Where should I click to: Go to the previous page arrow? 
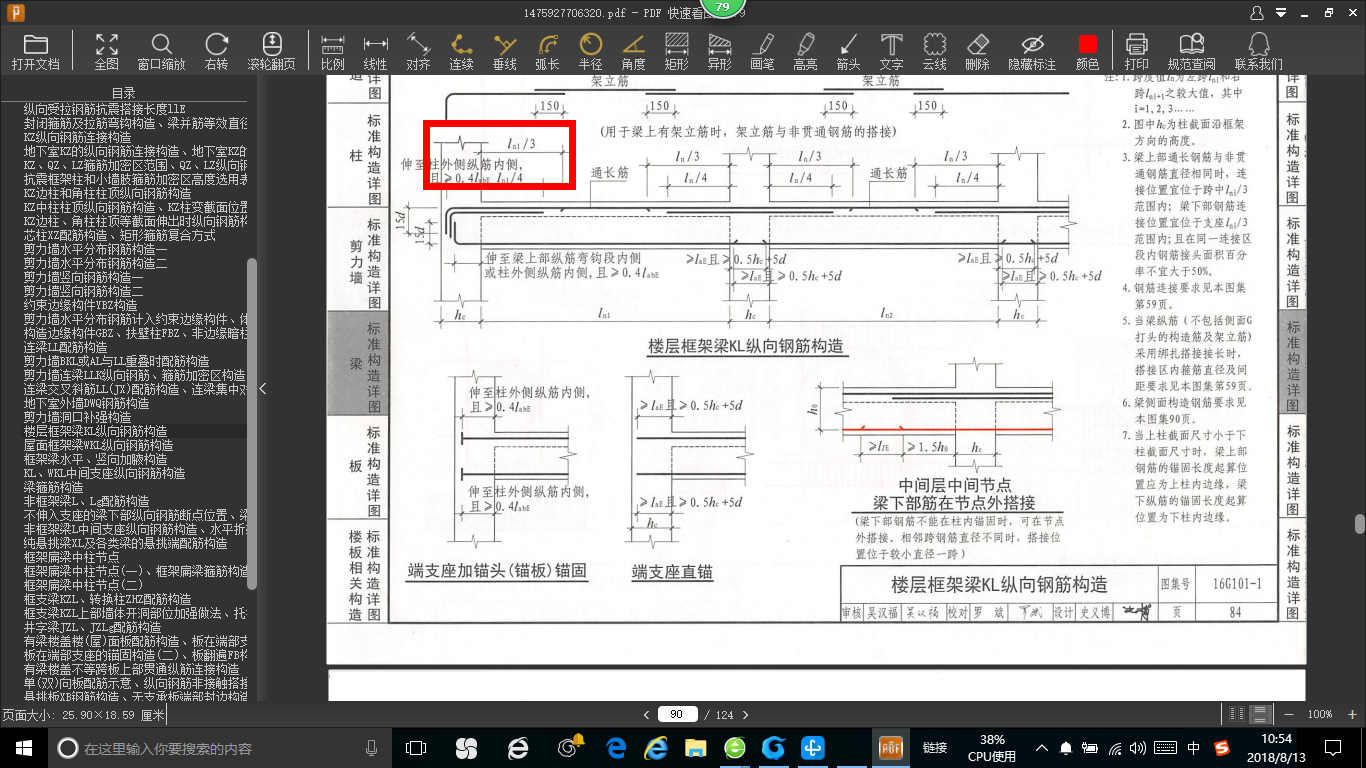tap(647, 714)
